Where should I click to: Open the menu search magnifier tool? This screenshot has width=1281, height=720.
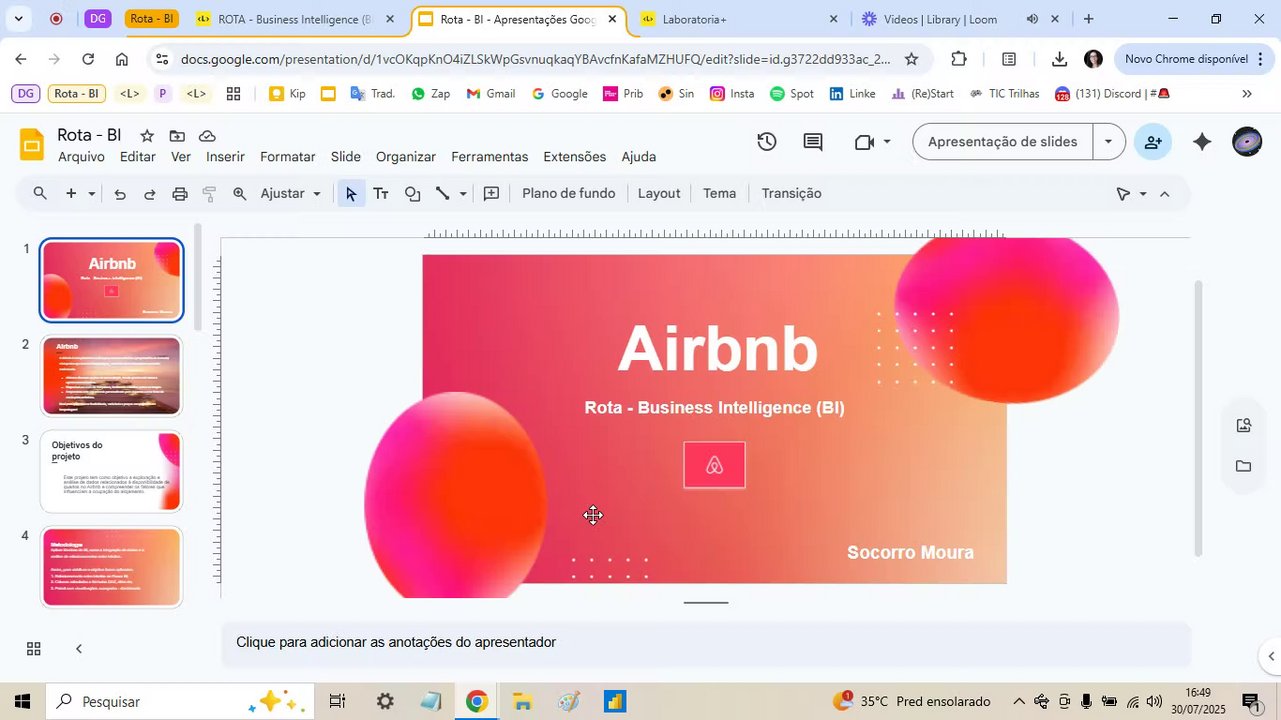(40, 194)
